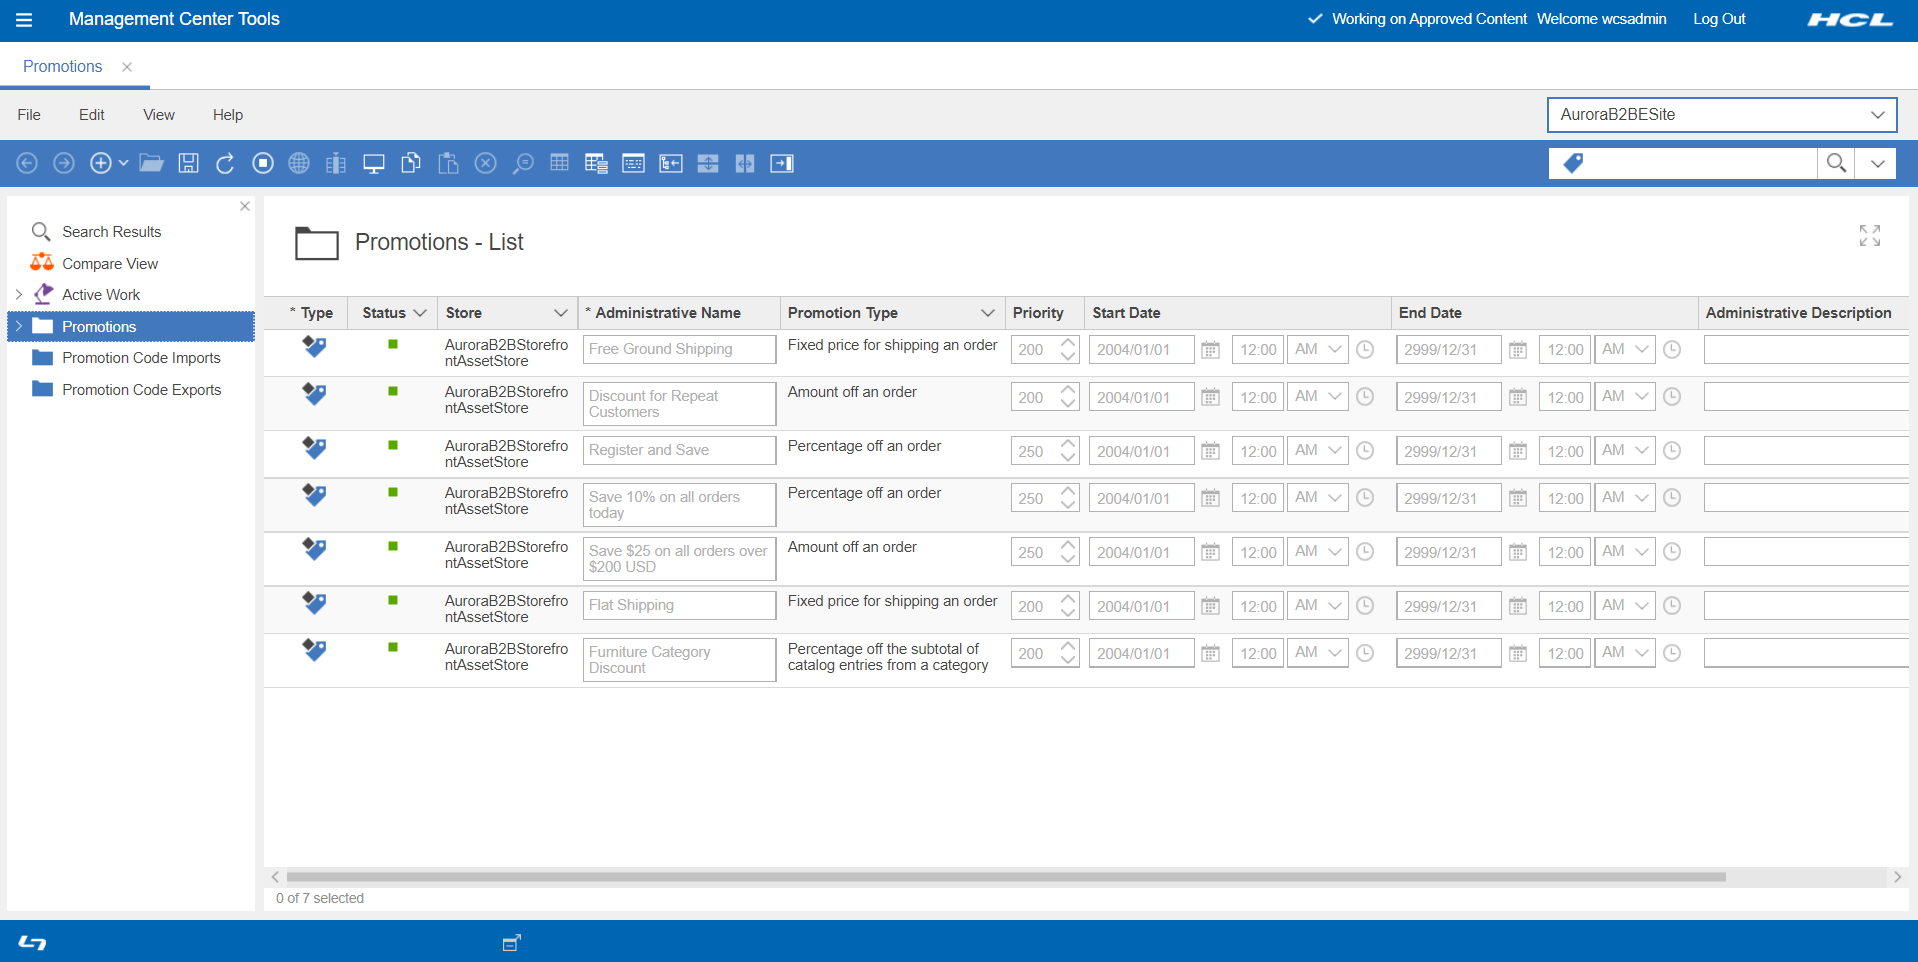Open the Store column filter dropdown
This screenshot has height=962, width=1918.
pos(561,313)
